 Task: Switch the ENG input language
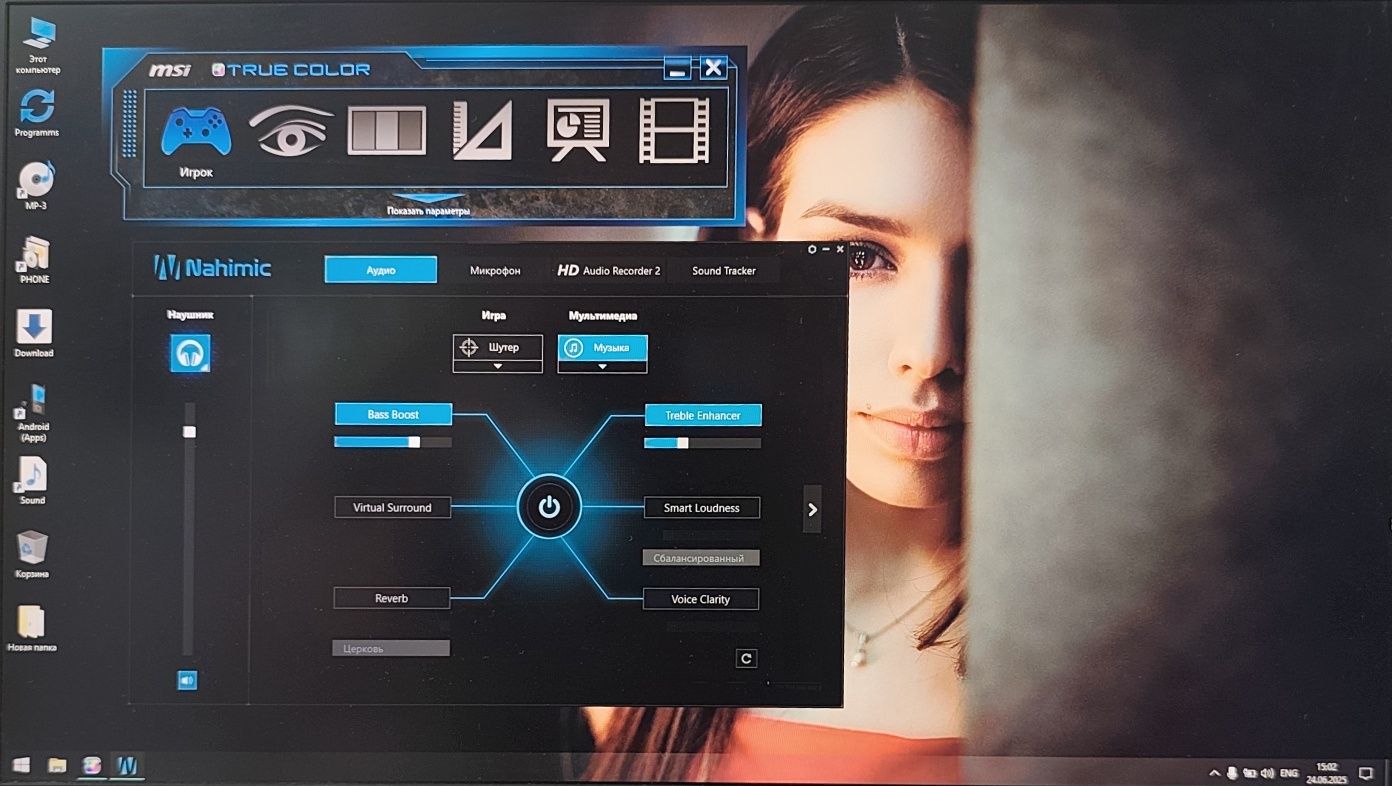1289,773
